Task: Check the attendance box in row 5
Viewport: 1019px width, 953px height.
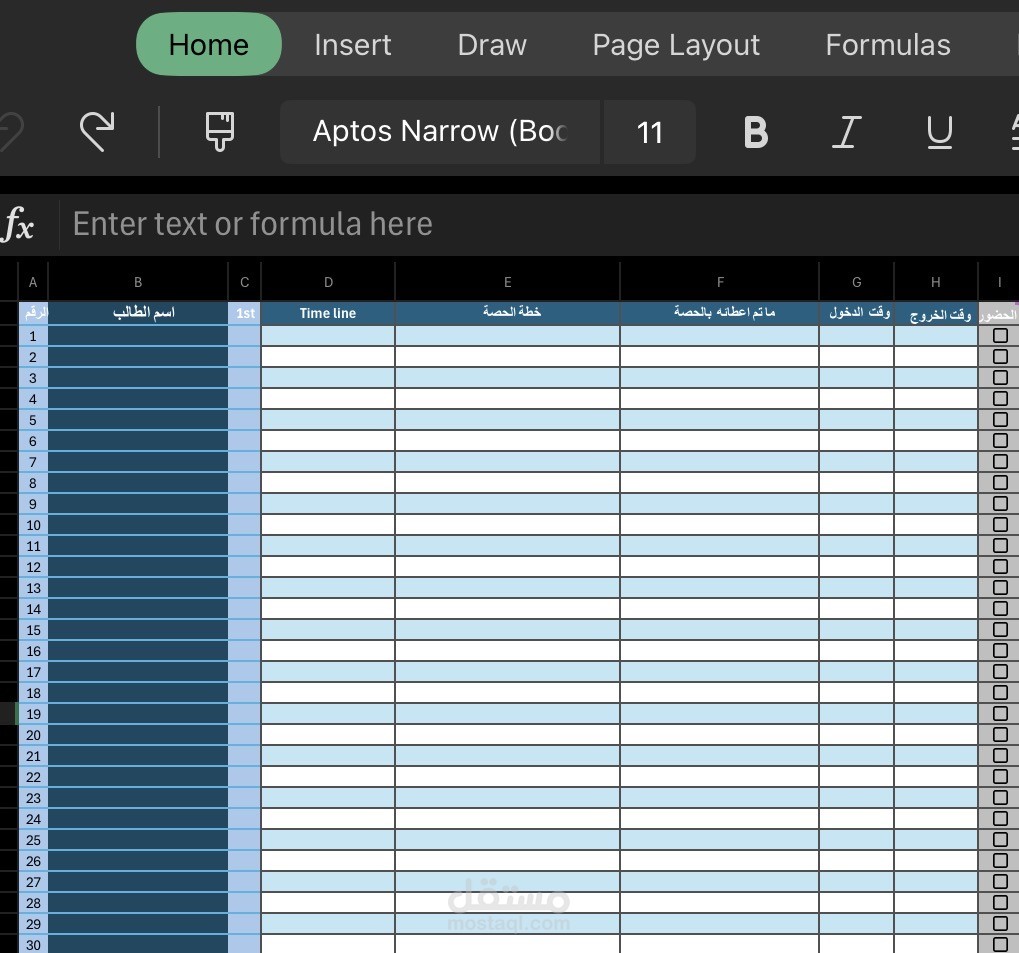Action: (x=1000, y=419)
